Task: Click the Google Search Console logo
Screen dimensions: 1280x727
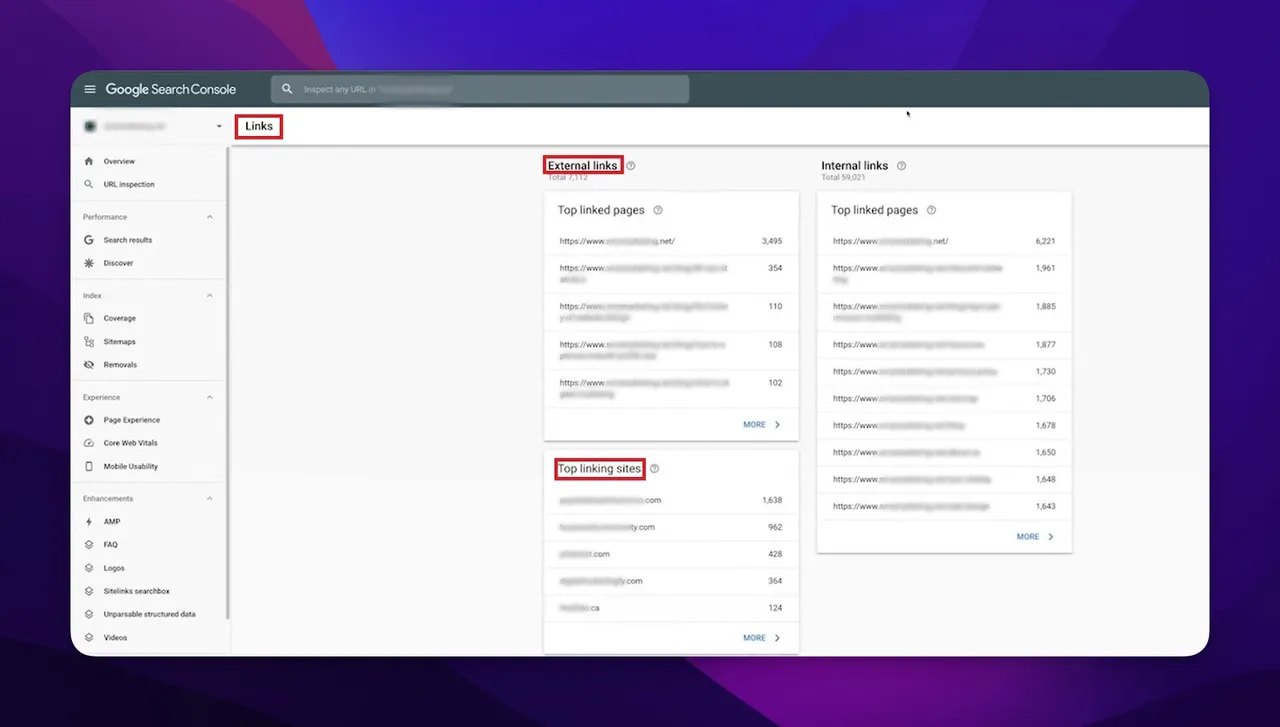Action: 171,89
